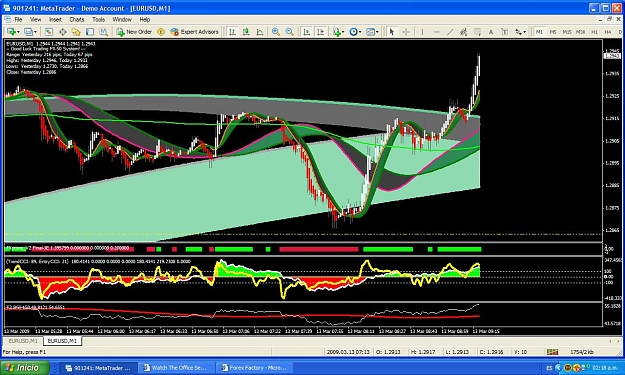Viewport: 625px width, 375px height.
Task: Open the Navigator panel star-folder icon
Action: point(76,32)
